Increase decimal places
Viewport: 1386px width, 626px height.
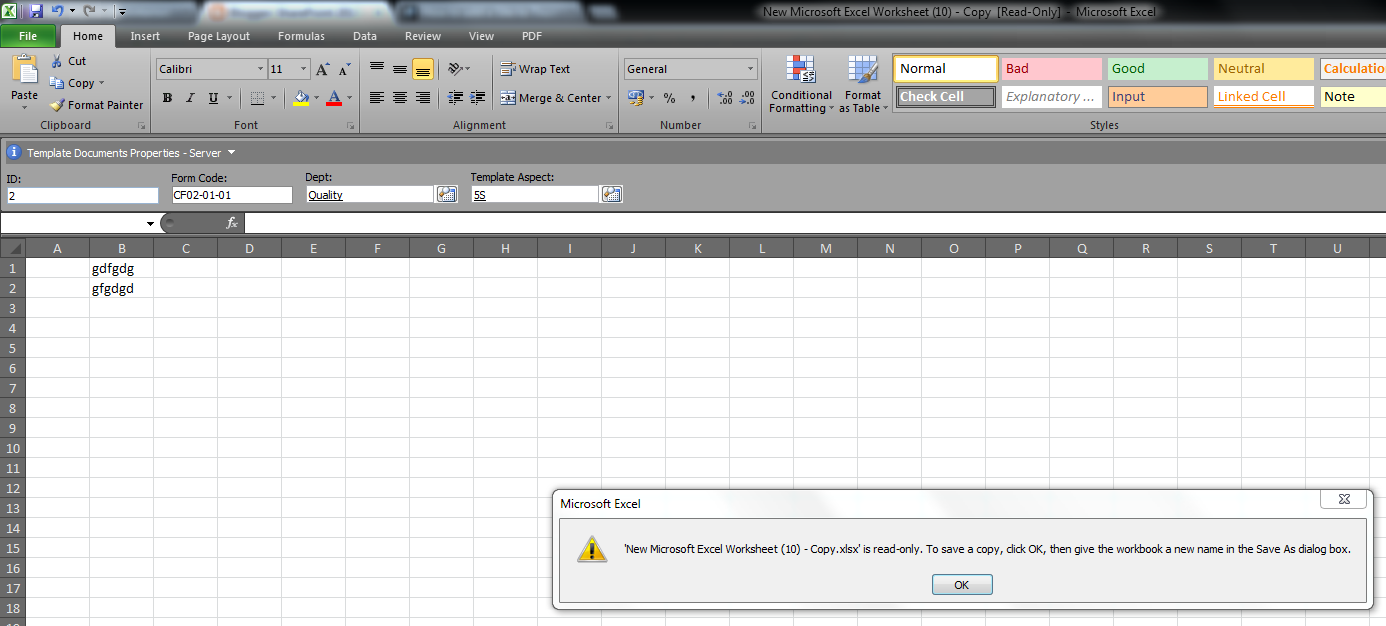coord(724,98)
